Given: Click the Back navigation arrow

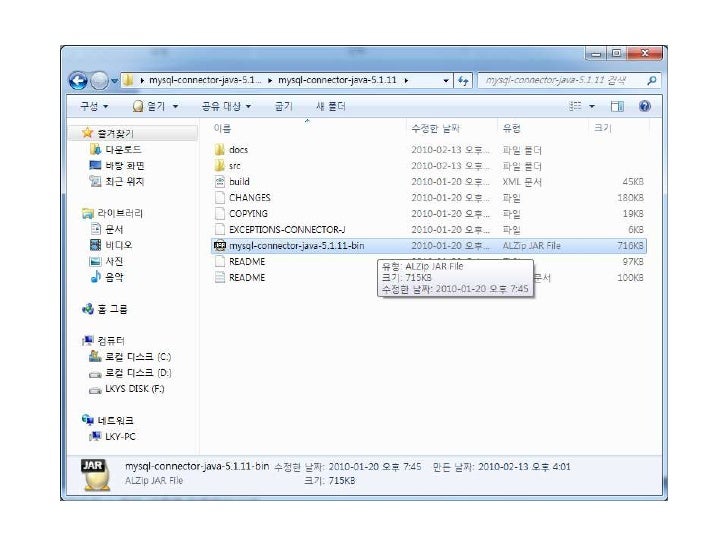Looking at the screenshot, I should tap(78, 81).
